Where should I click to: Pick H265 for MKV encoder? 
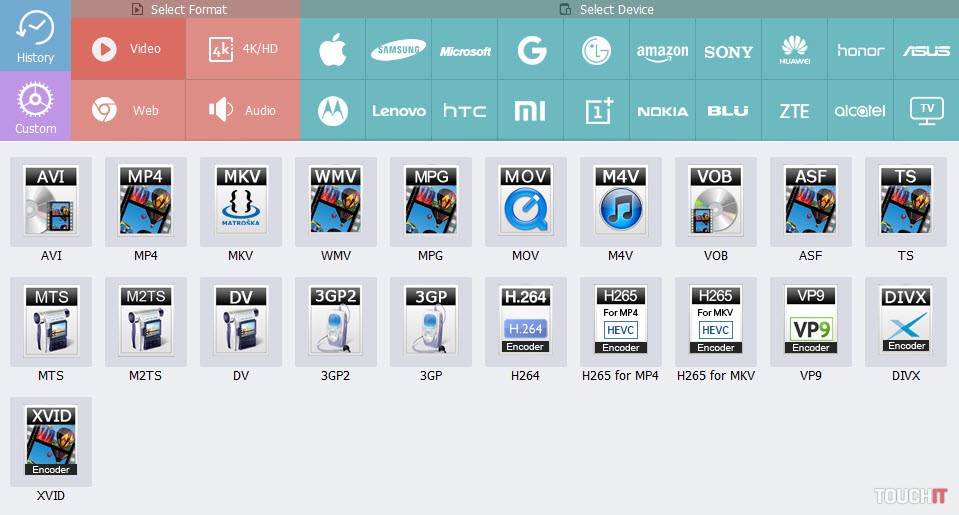716,322
